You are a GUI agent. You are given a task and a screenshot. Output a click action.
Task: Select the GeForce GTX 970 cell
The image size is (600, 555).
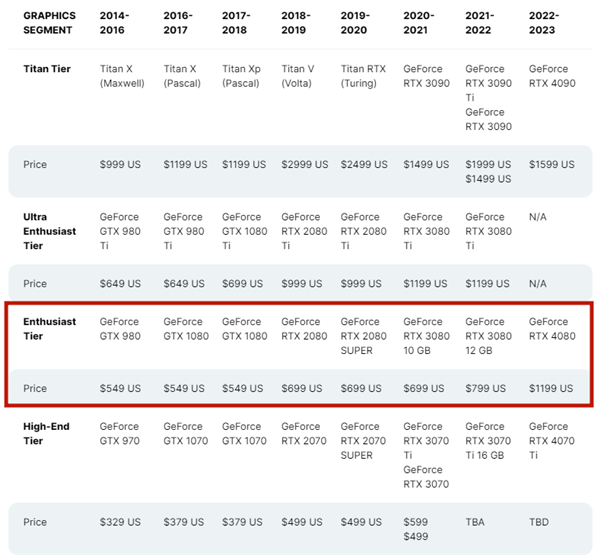[x=120, y=434]
